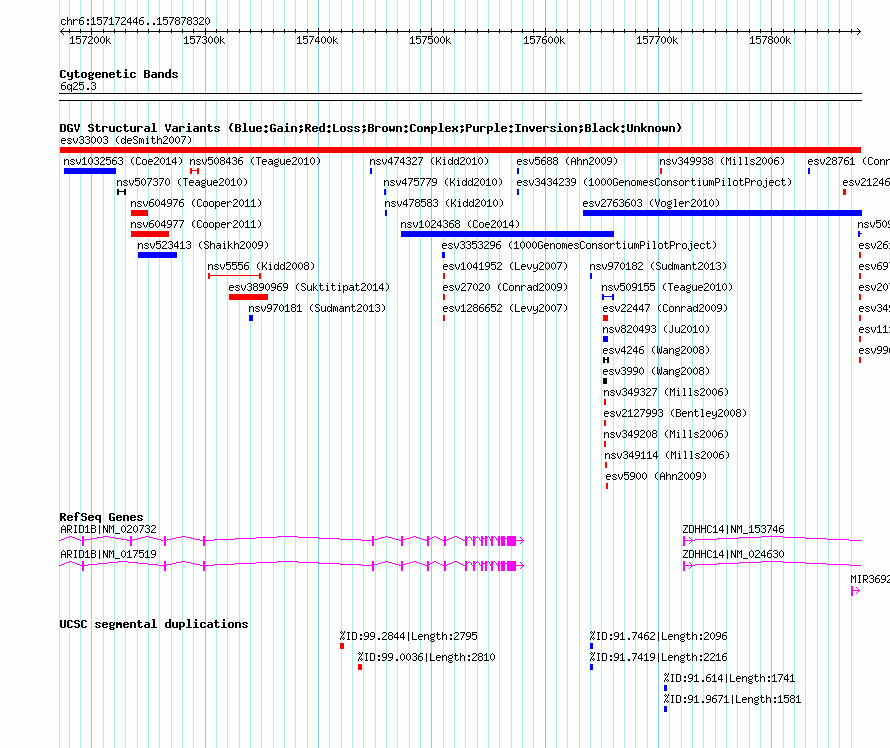Open esv22447 (Conrad2009) variant

coord(665,308)
